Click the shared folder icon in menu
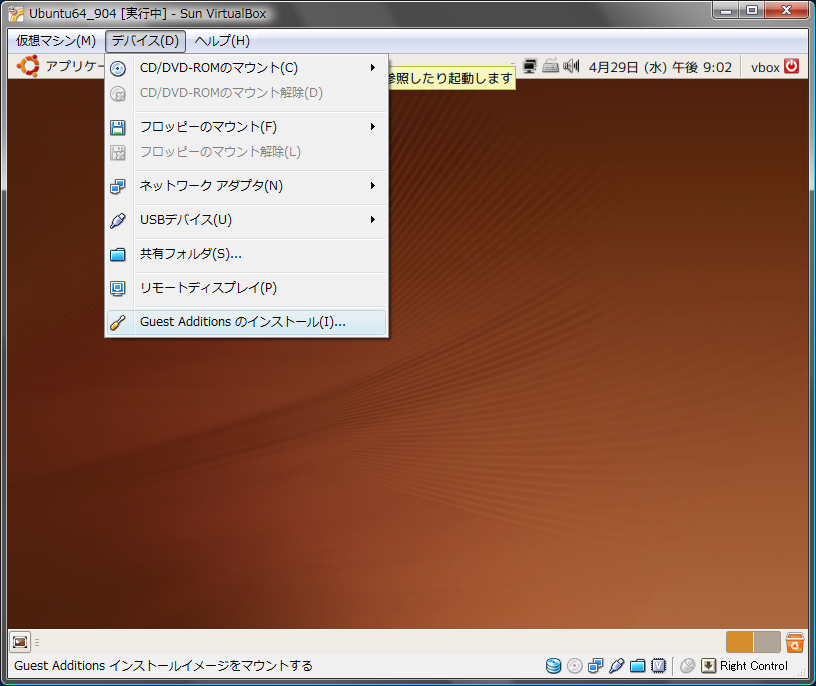Image resolution: width=816 pixels, height=686 pixels. pos(118,255)
